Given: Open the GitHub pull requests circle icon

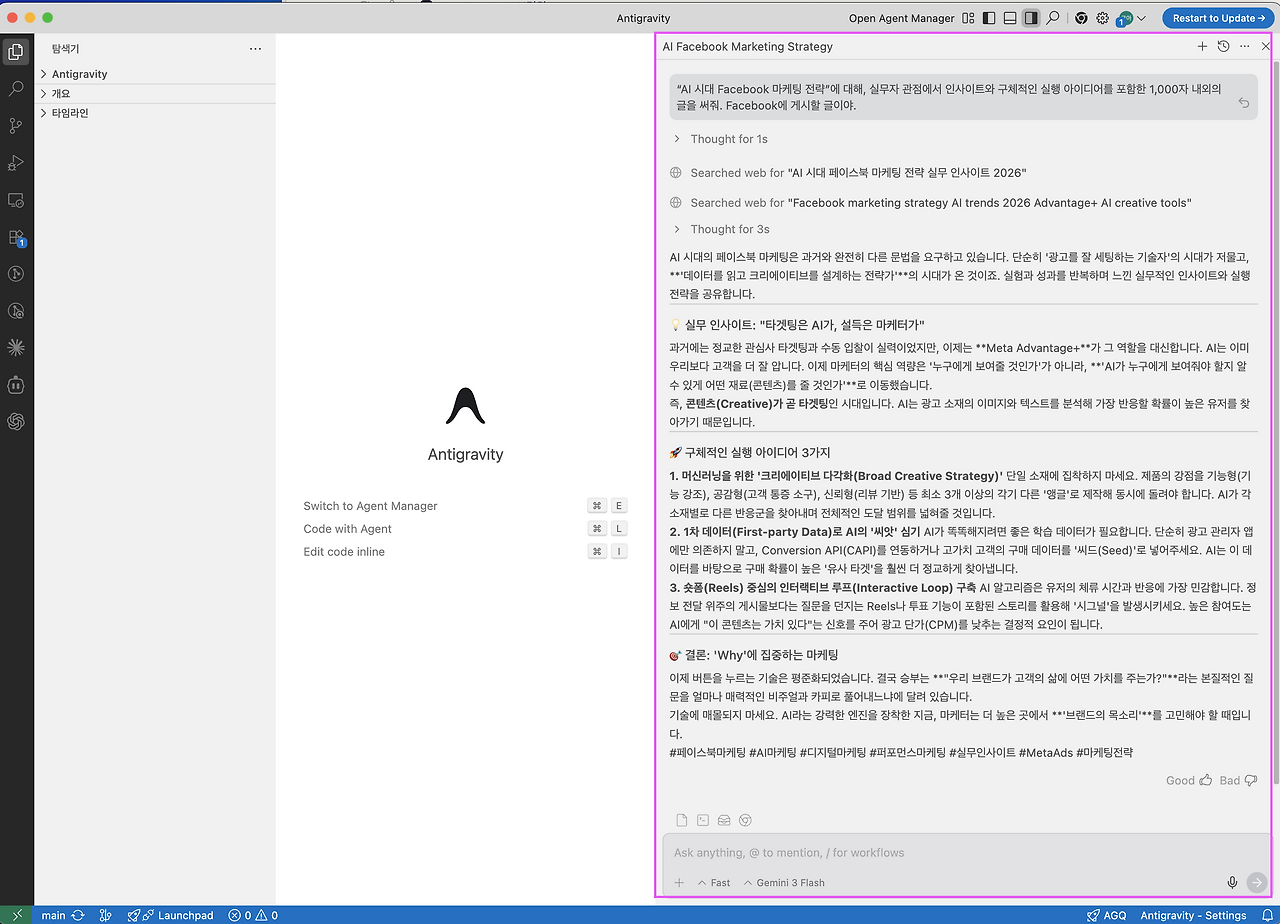Looking at the screenshot, I should [16, 273].
